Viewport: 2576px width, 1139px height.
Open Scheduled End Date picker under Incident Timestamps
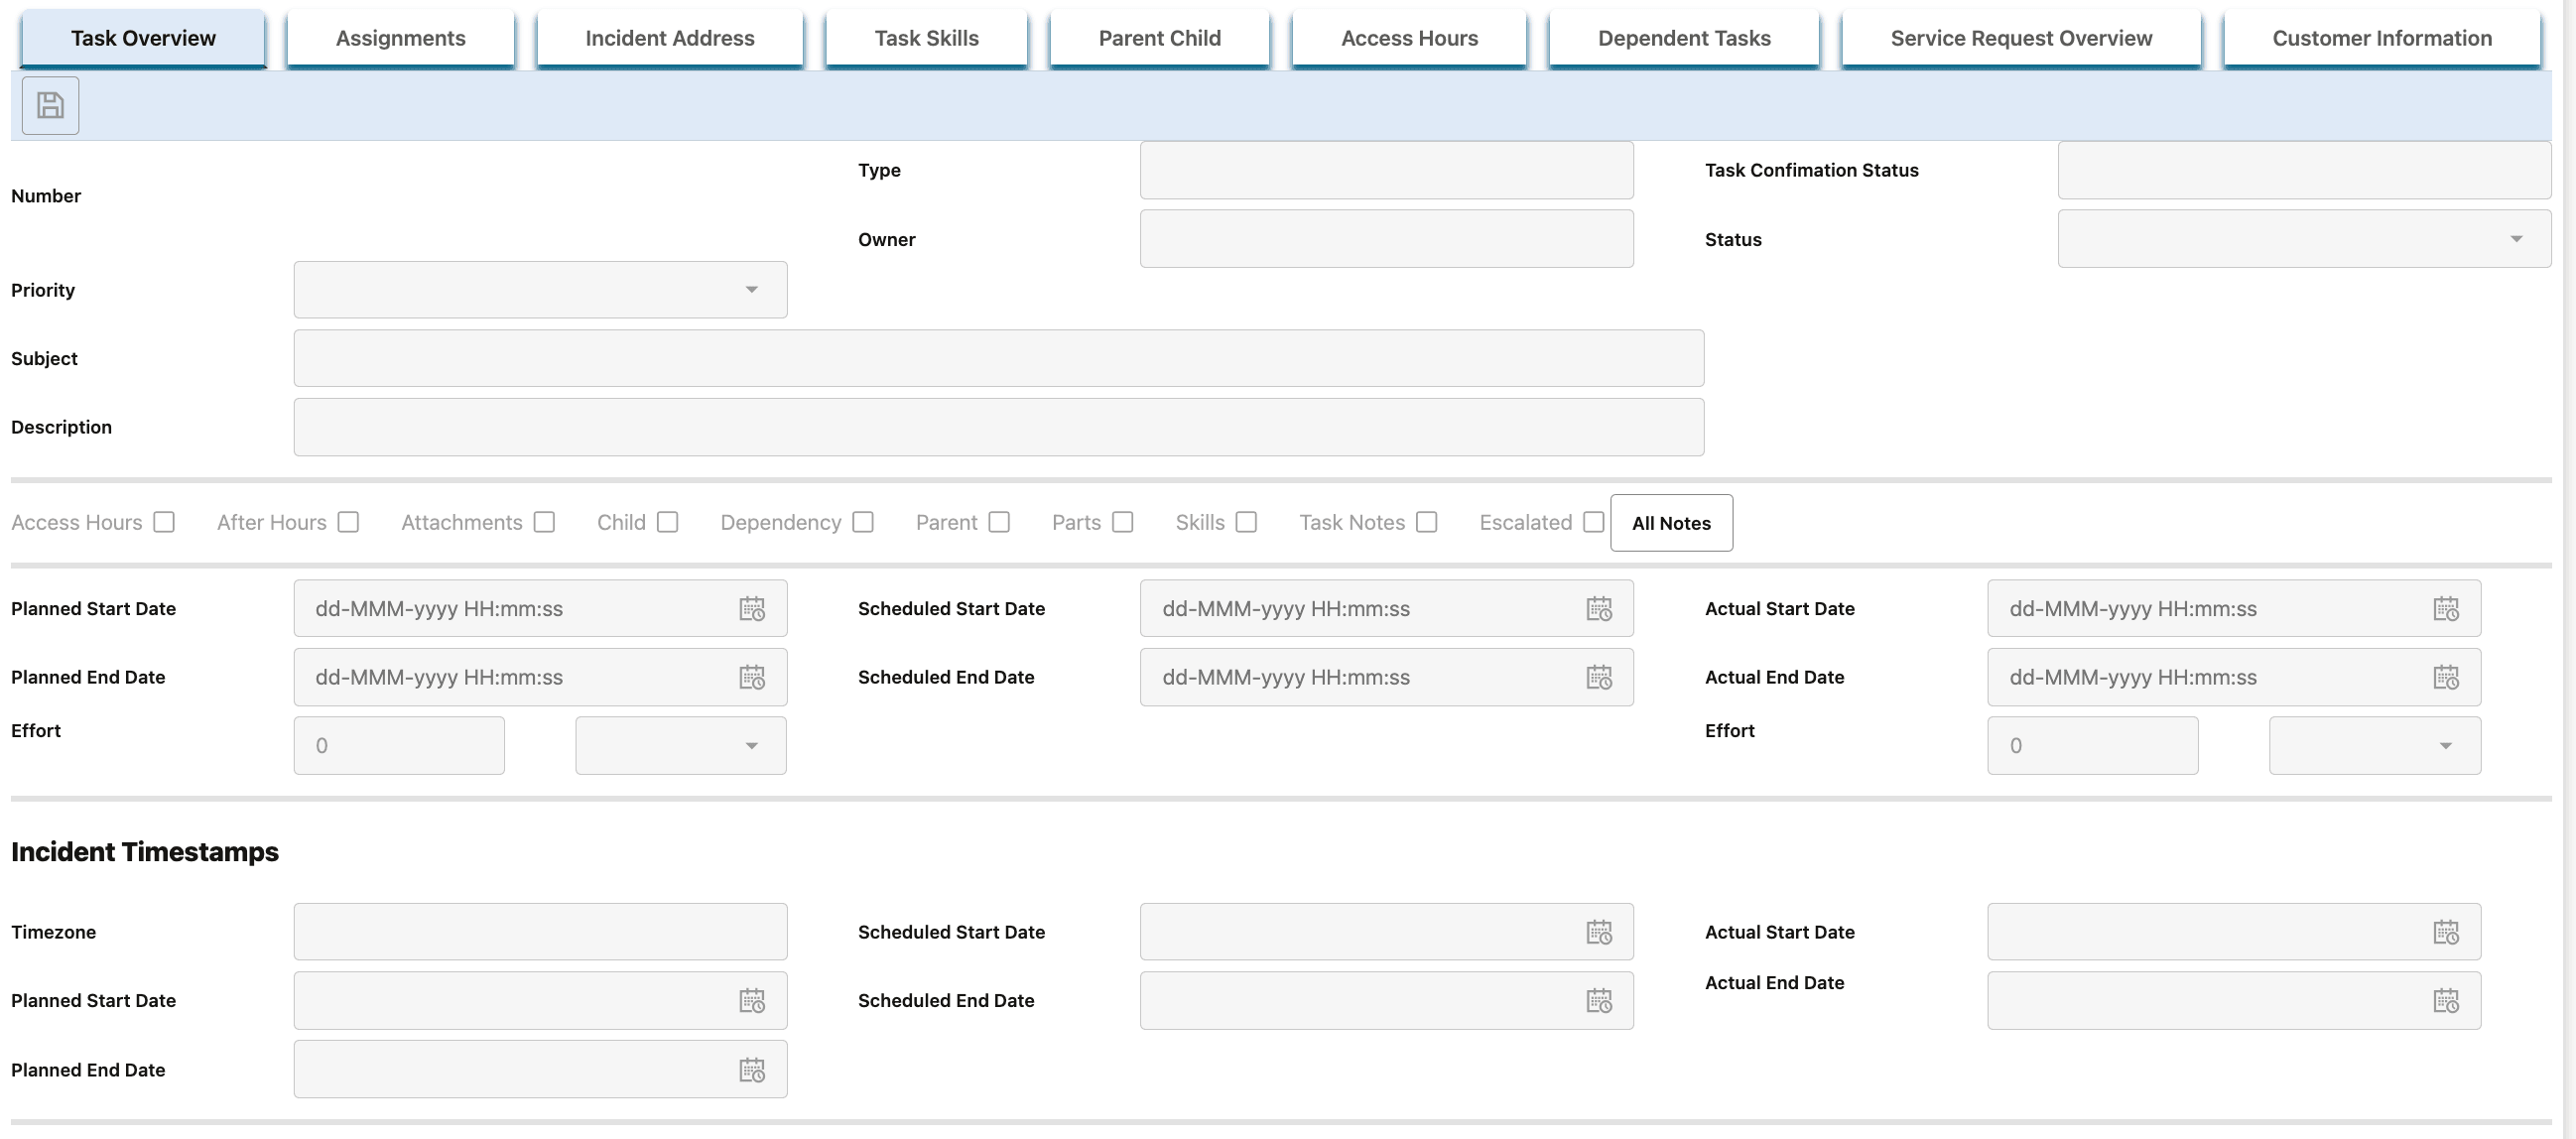pyautogui.click(x=1599, y=1000)
